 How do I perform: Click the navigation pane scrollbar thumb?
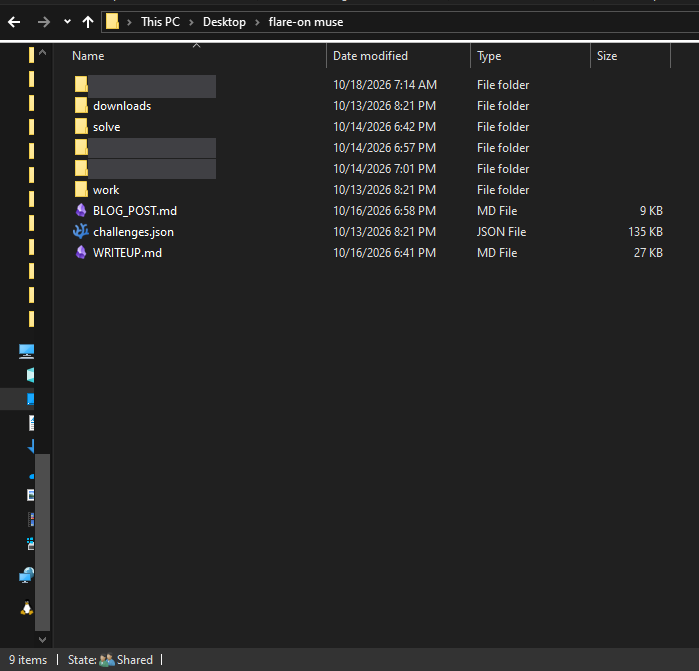tap(42, 542)
